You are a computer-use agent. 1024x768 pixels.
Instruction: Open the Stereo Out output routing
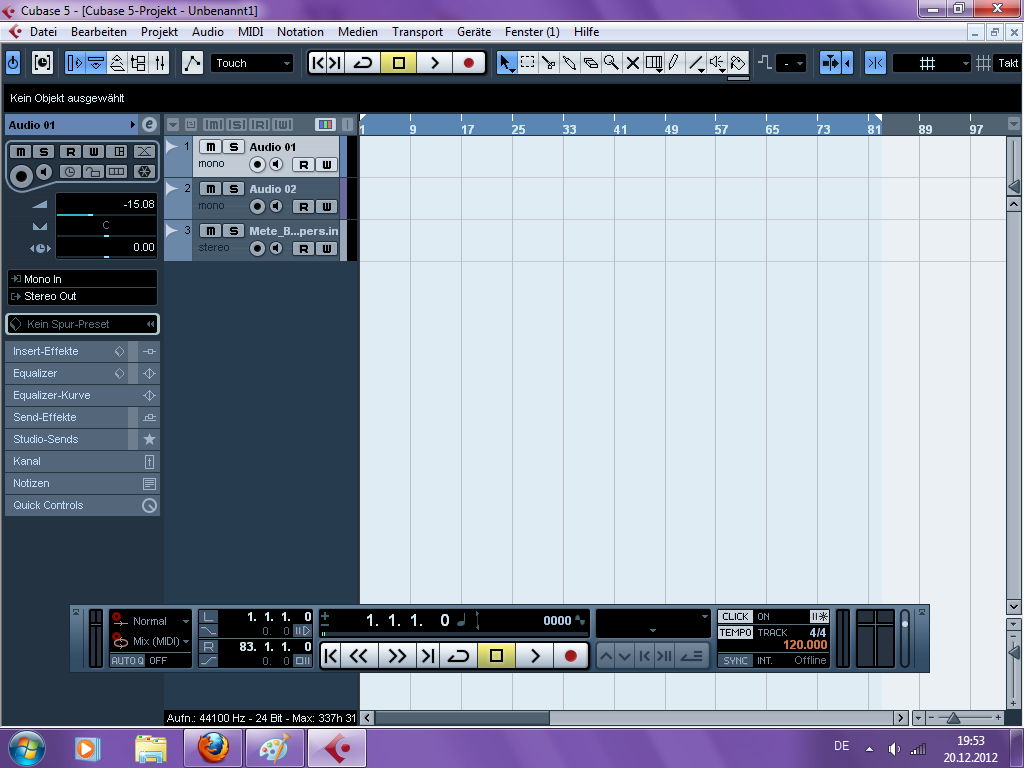pos(82,296)
